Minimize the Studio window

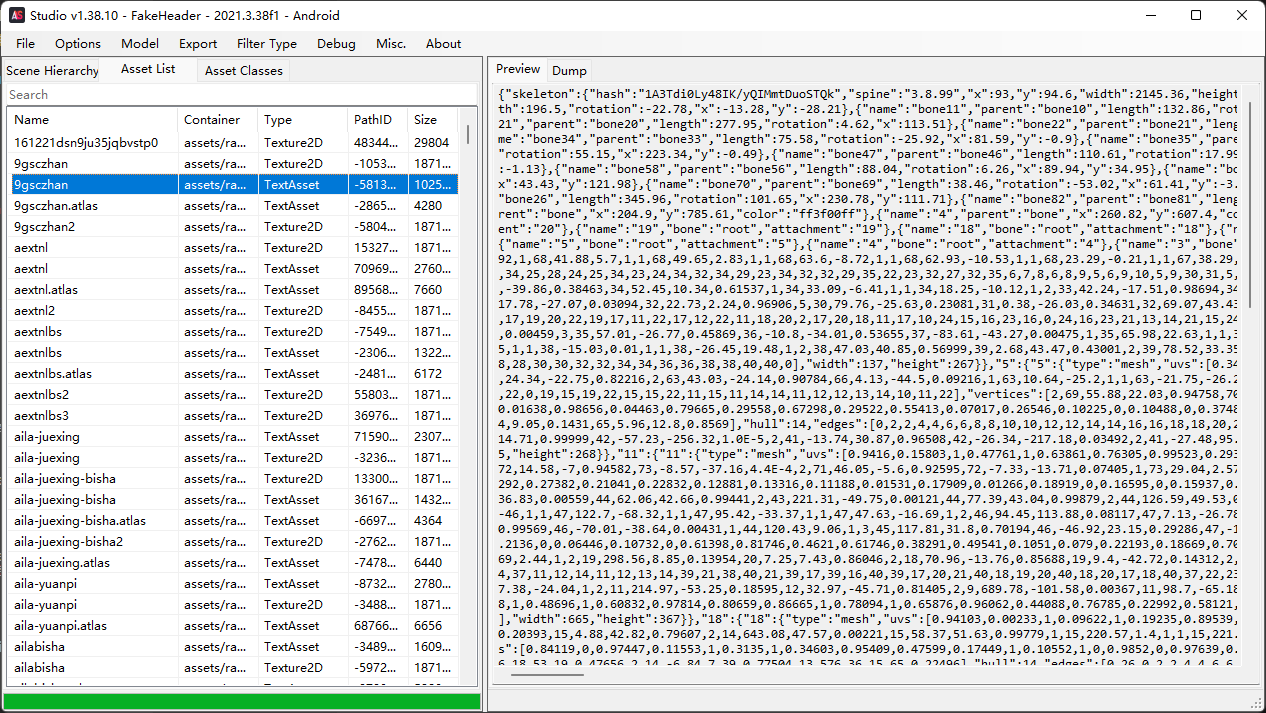coord(1150,15)
